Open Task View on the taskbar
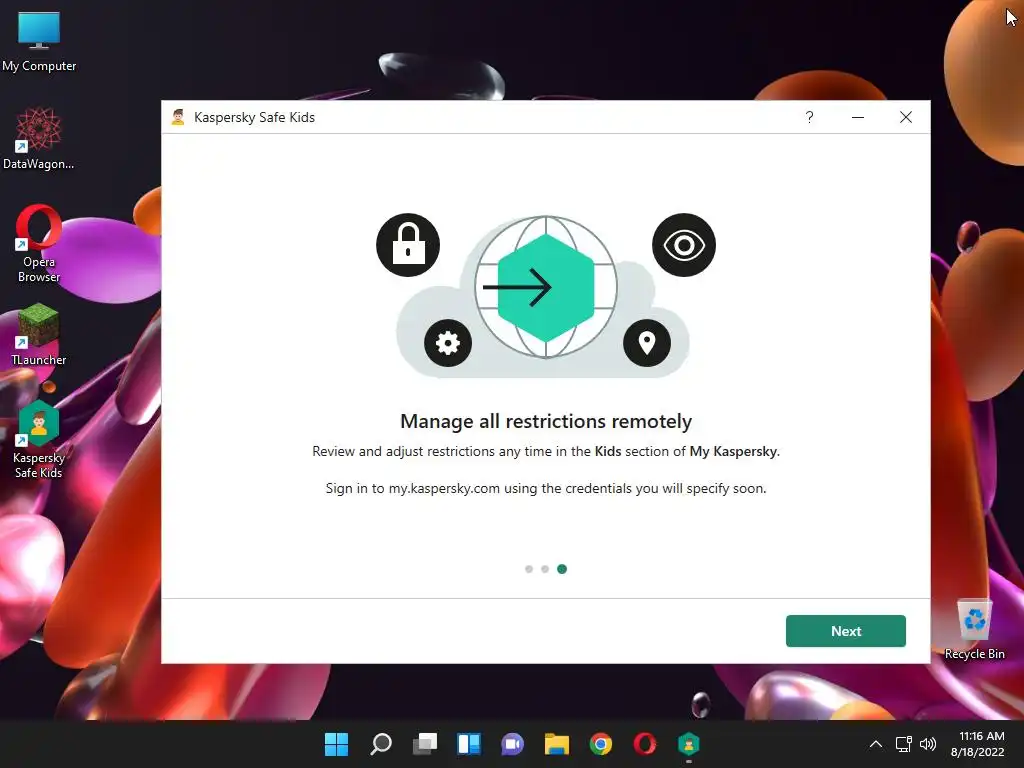 click(424, 744)
